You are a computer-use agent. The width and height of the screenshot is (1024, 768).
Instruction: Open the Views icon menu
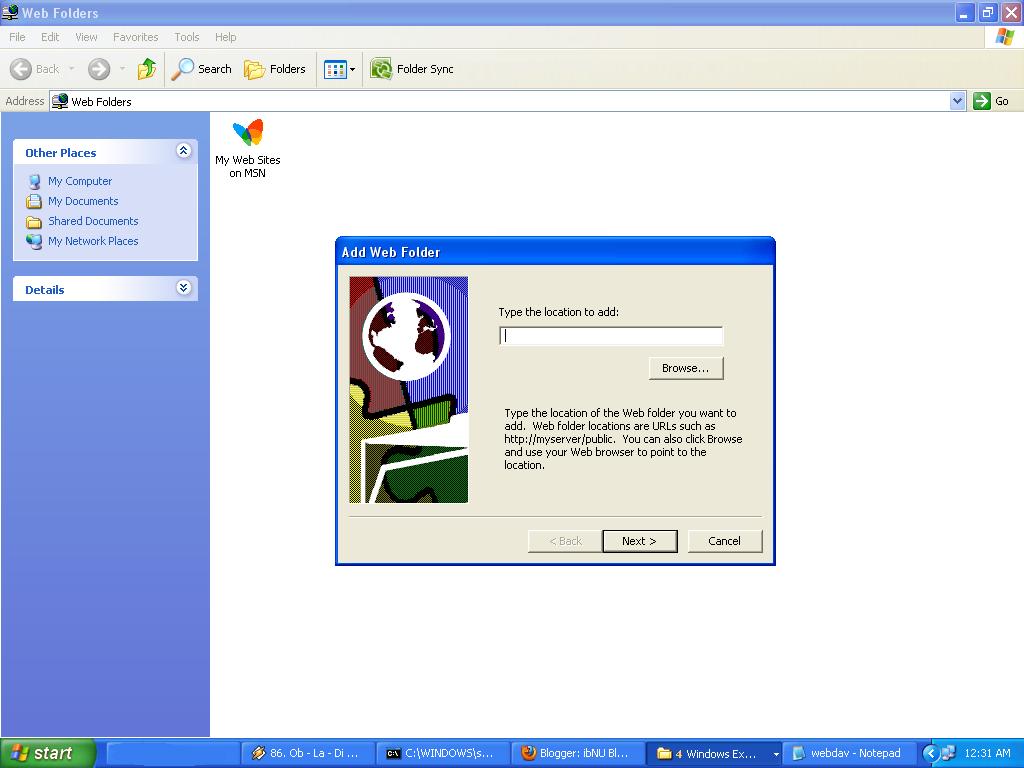pos(340,69)
